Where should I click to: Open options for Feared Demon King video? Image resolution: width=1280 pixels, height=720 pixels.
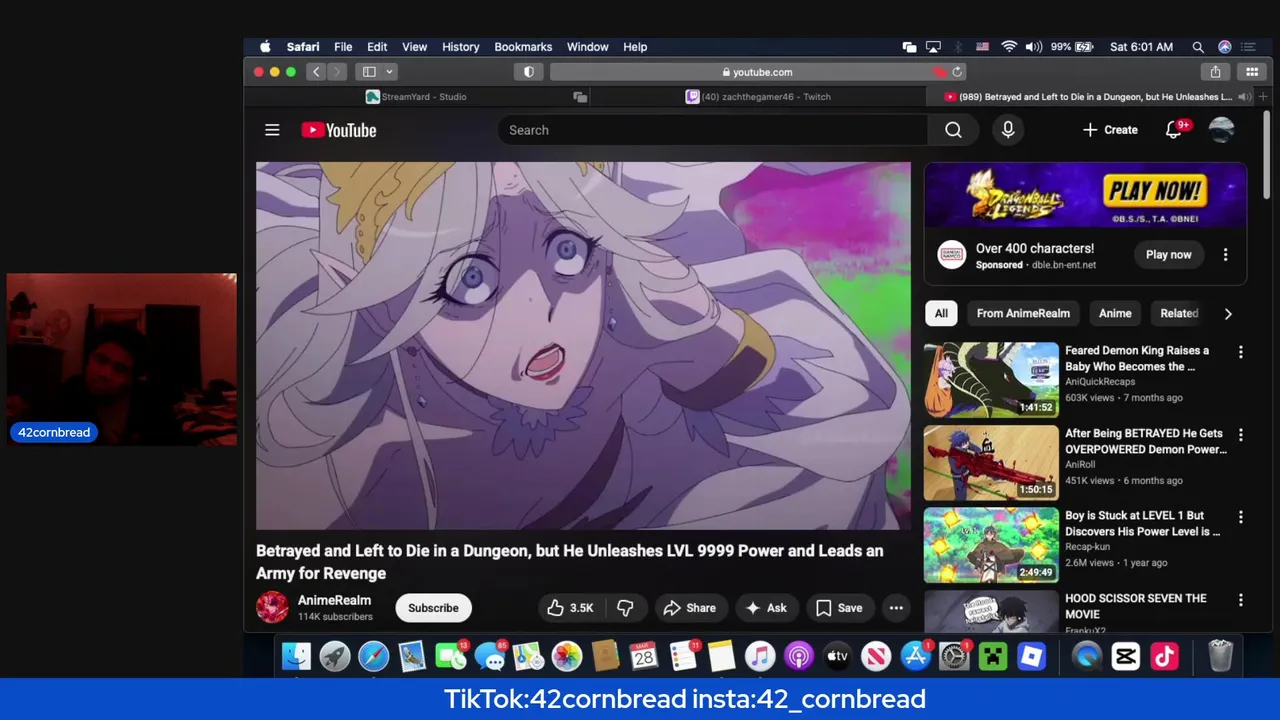pos(1241,352)
